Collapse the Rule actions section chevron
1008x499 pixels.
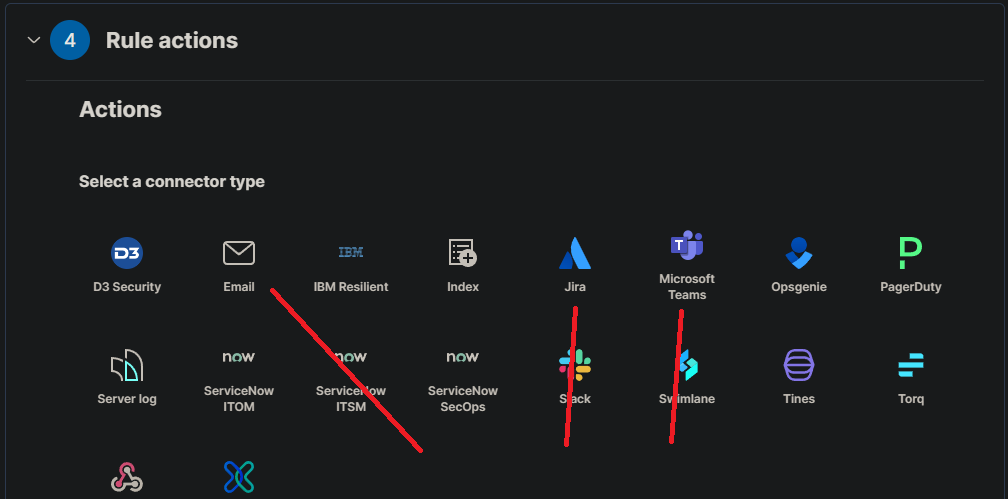[34, 41]
